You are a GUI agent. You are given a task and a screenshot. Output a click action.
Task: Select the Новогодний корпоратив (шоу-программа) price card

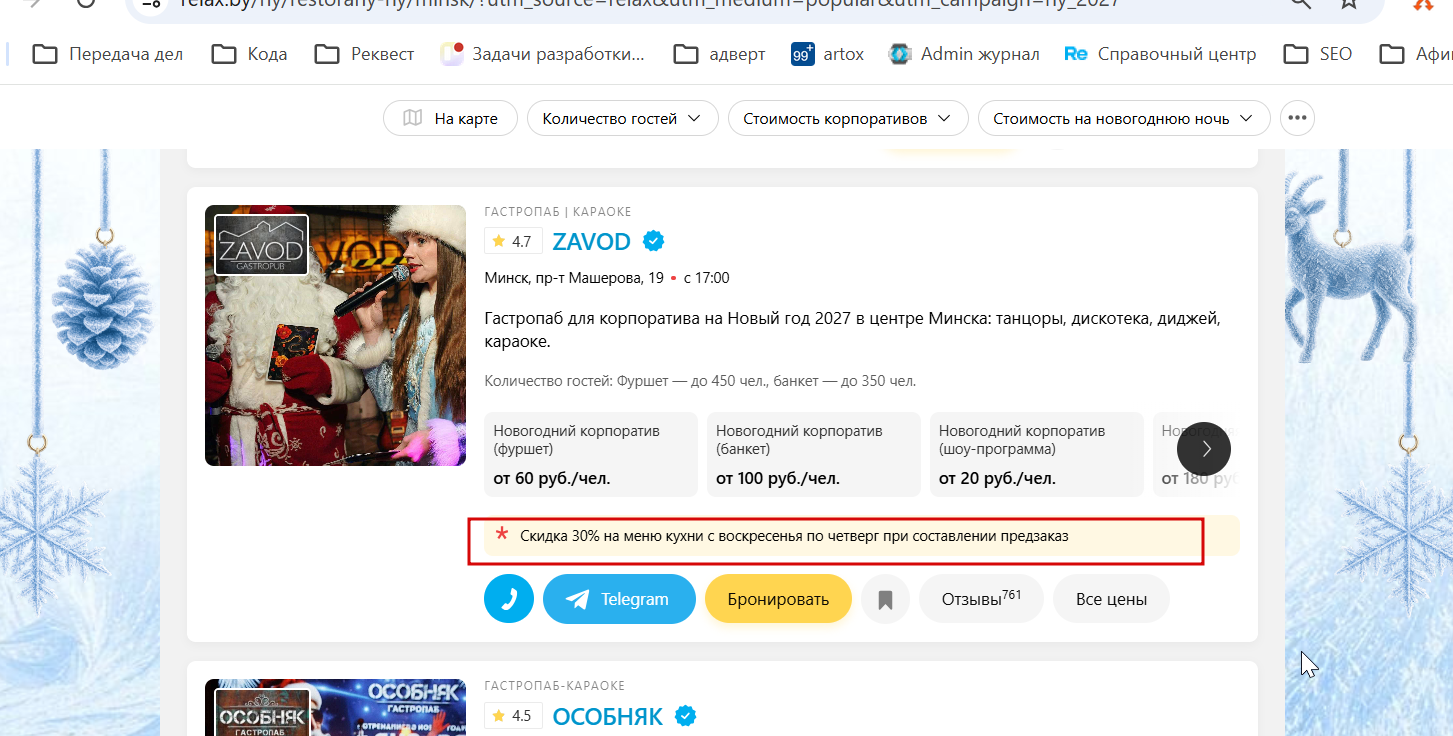pyautogui.click(x=1037, y=454)
